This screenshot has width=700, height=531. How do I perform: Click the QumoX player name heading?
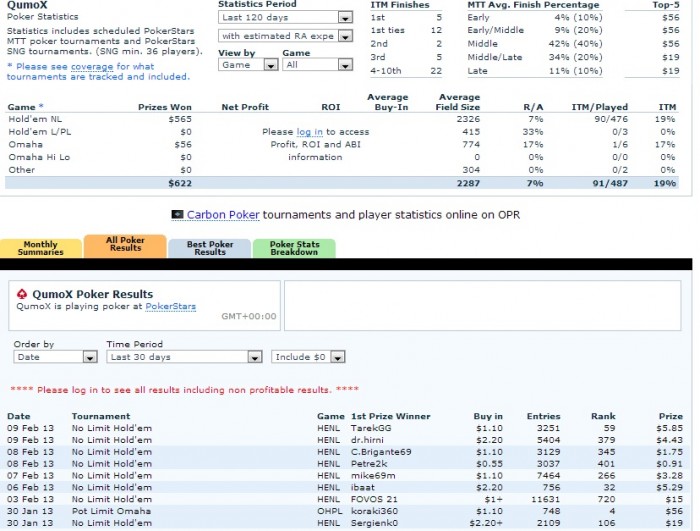click(27, 5)
